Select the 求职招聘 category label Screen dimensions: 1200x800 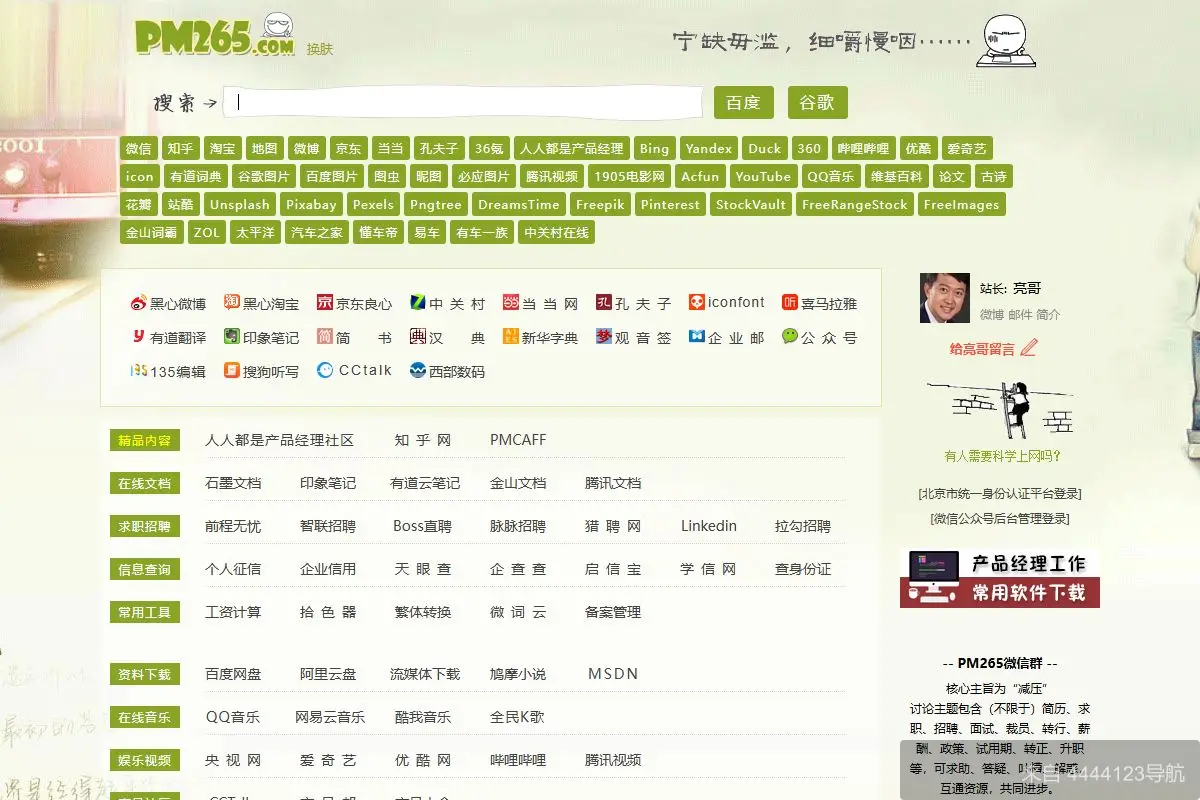point(144,525)
